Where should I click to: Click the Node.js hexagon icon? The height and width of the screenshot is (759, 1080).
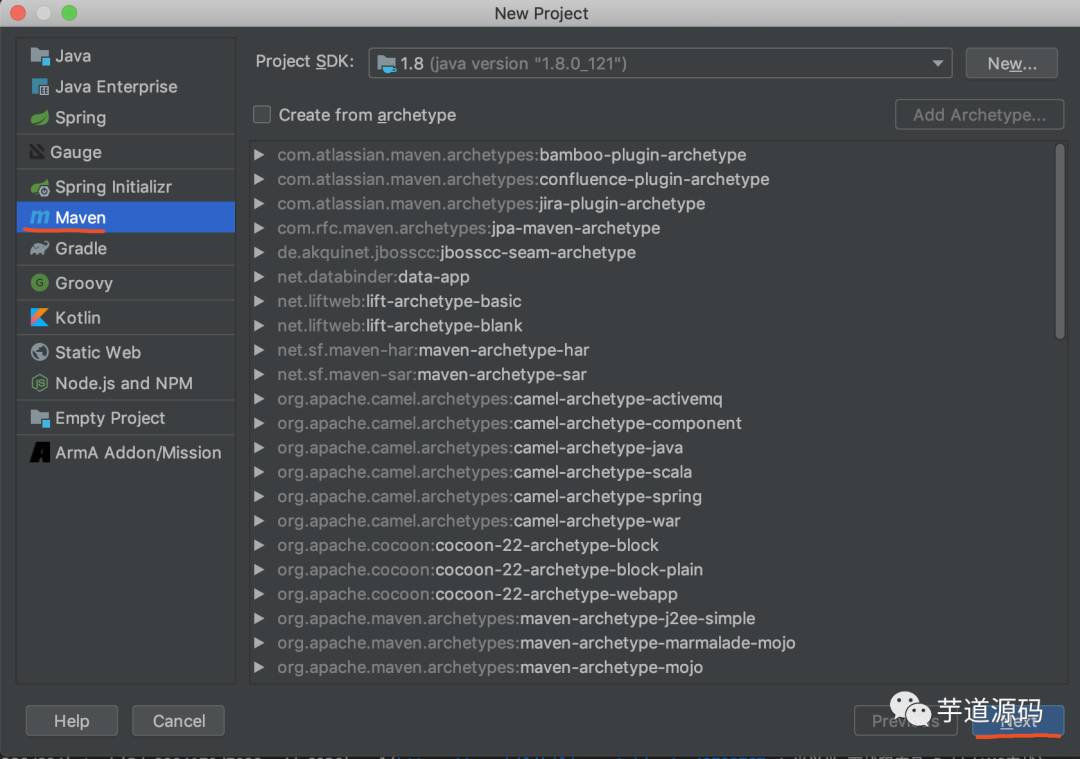(40, 383)
